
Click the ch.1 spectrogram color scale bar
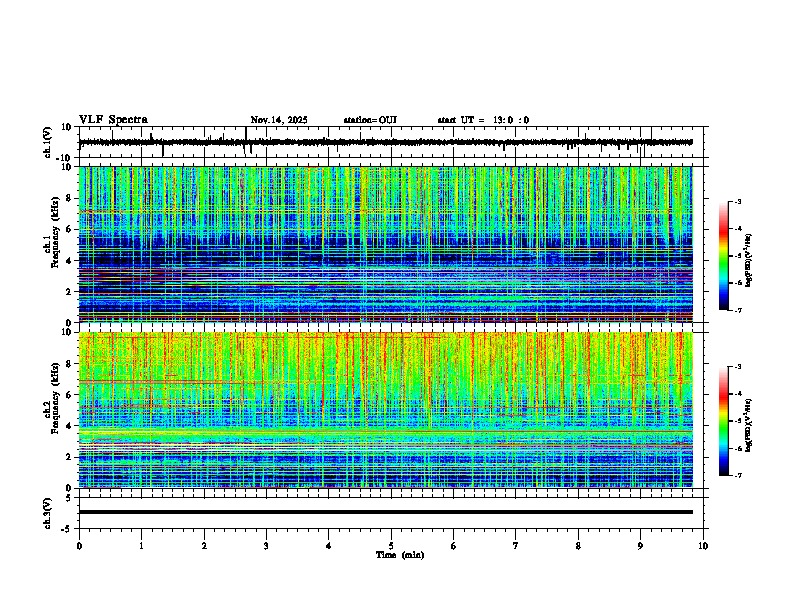click(x=723, y=256)
